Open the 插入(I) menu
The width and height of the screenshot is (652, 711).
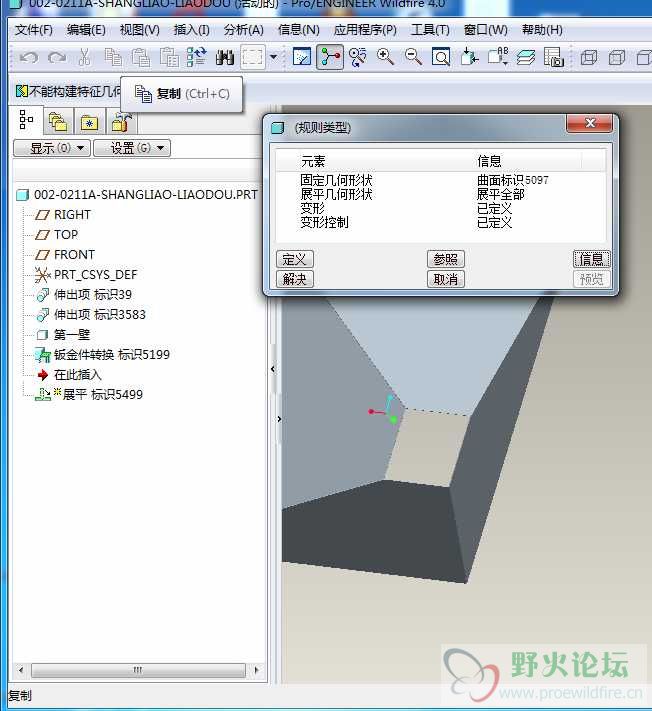coord(192,30)
